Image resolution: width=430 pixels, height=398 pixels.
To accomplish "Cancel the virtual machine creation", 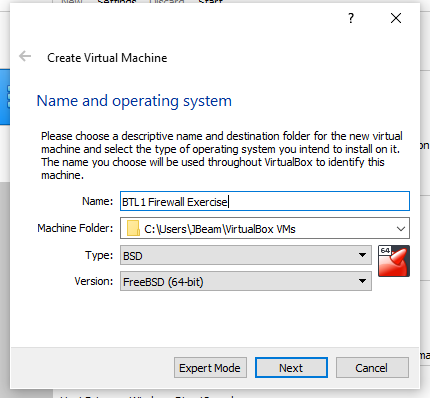I will [372, 368].
